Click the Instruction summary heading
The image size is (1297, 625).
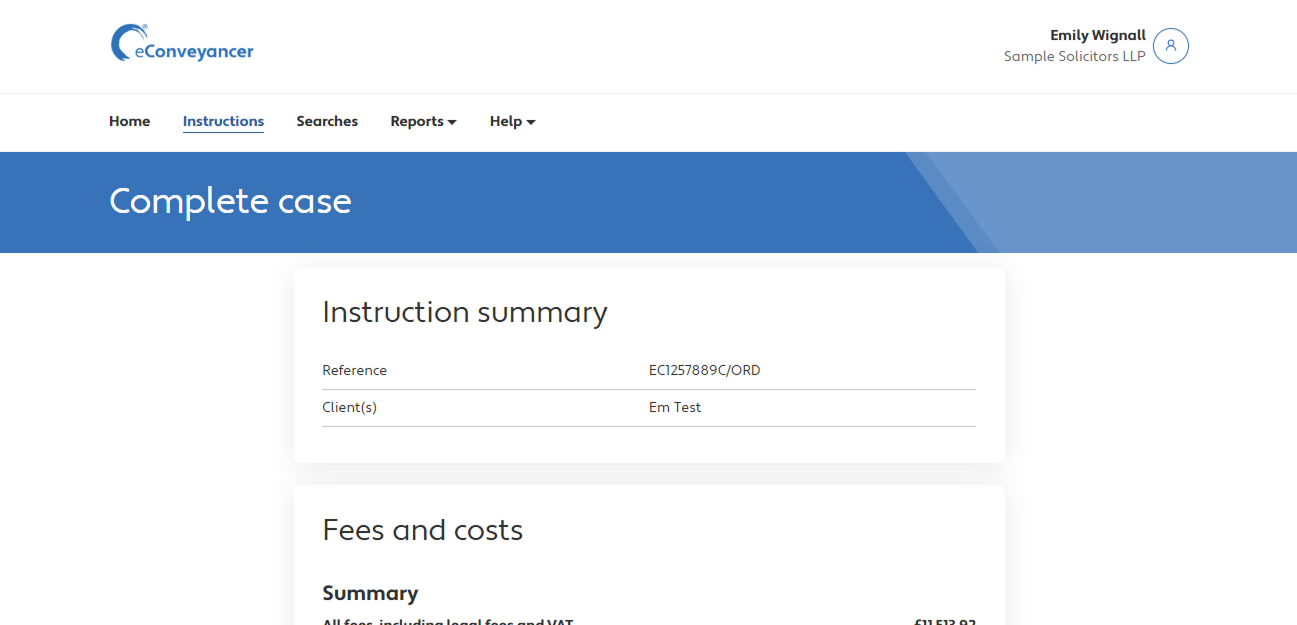(x=465, y=312)
